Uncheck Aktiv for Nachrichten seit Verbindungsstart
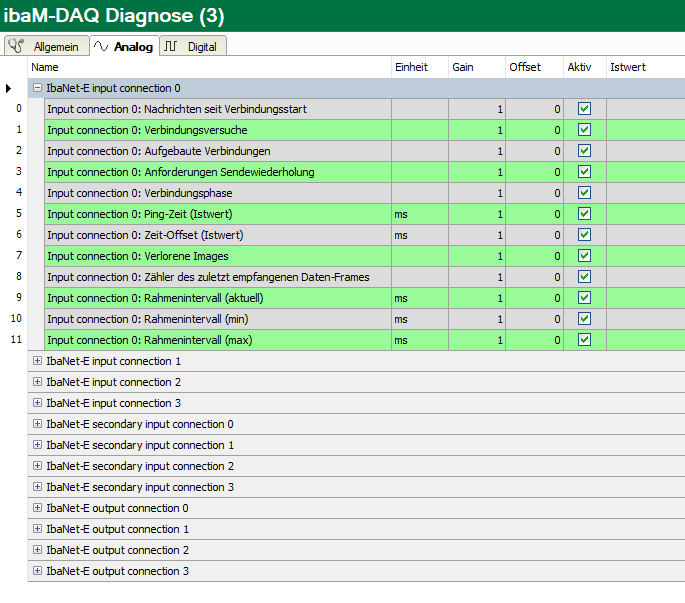Viewport: 685px width, 603px height. [x=585, y=109]
